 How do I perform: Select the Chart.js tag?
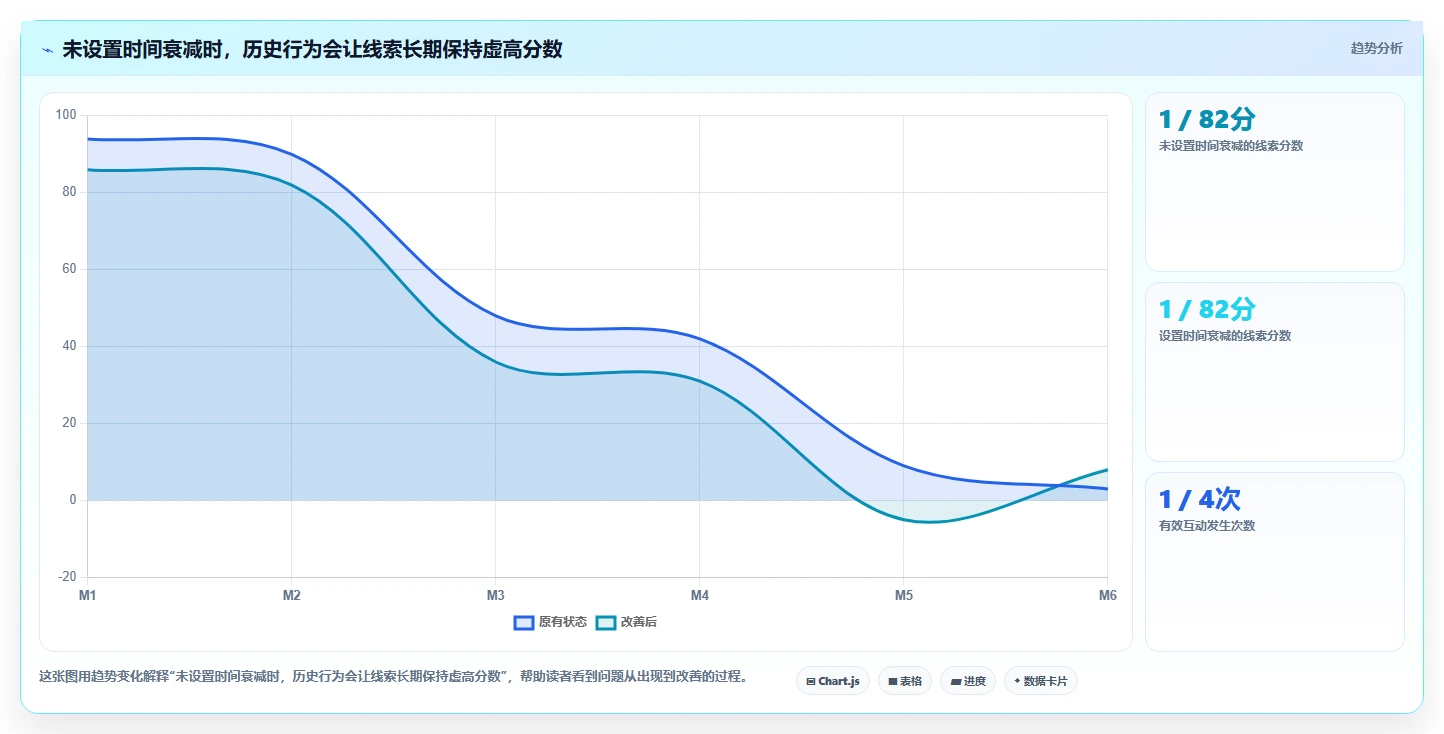click(x=832, y=681)
